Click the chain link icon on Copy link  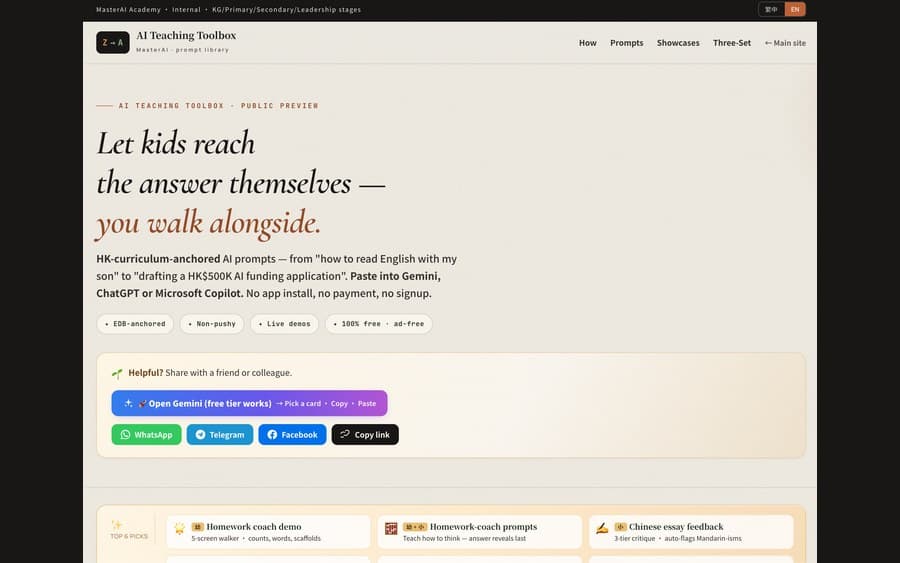pyautogui.click(x=344, y=434)
